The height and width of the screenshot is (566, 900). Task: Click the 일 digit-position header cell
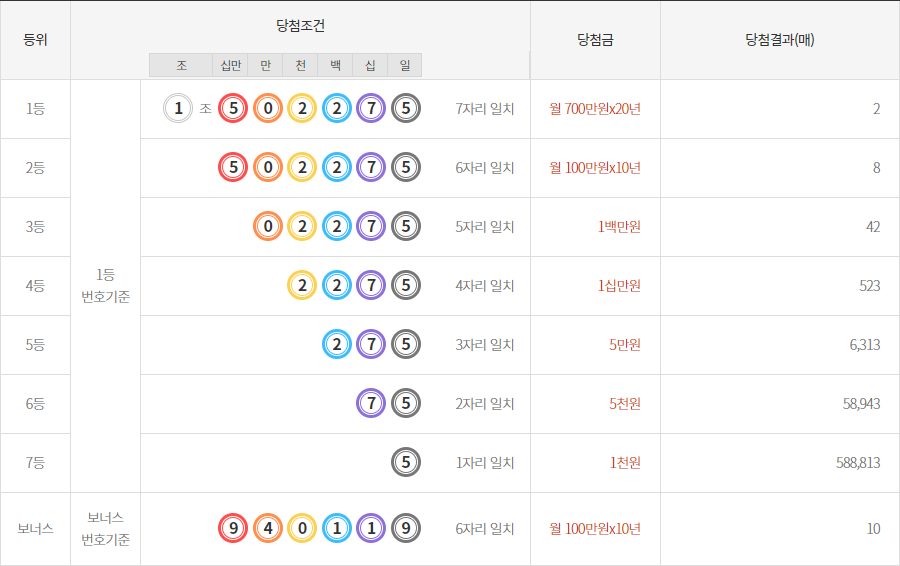[x=405, y=65]
